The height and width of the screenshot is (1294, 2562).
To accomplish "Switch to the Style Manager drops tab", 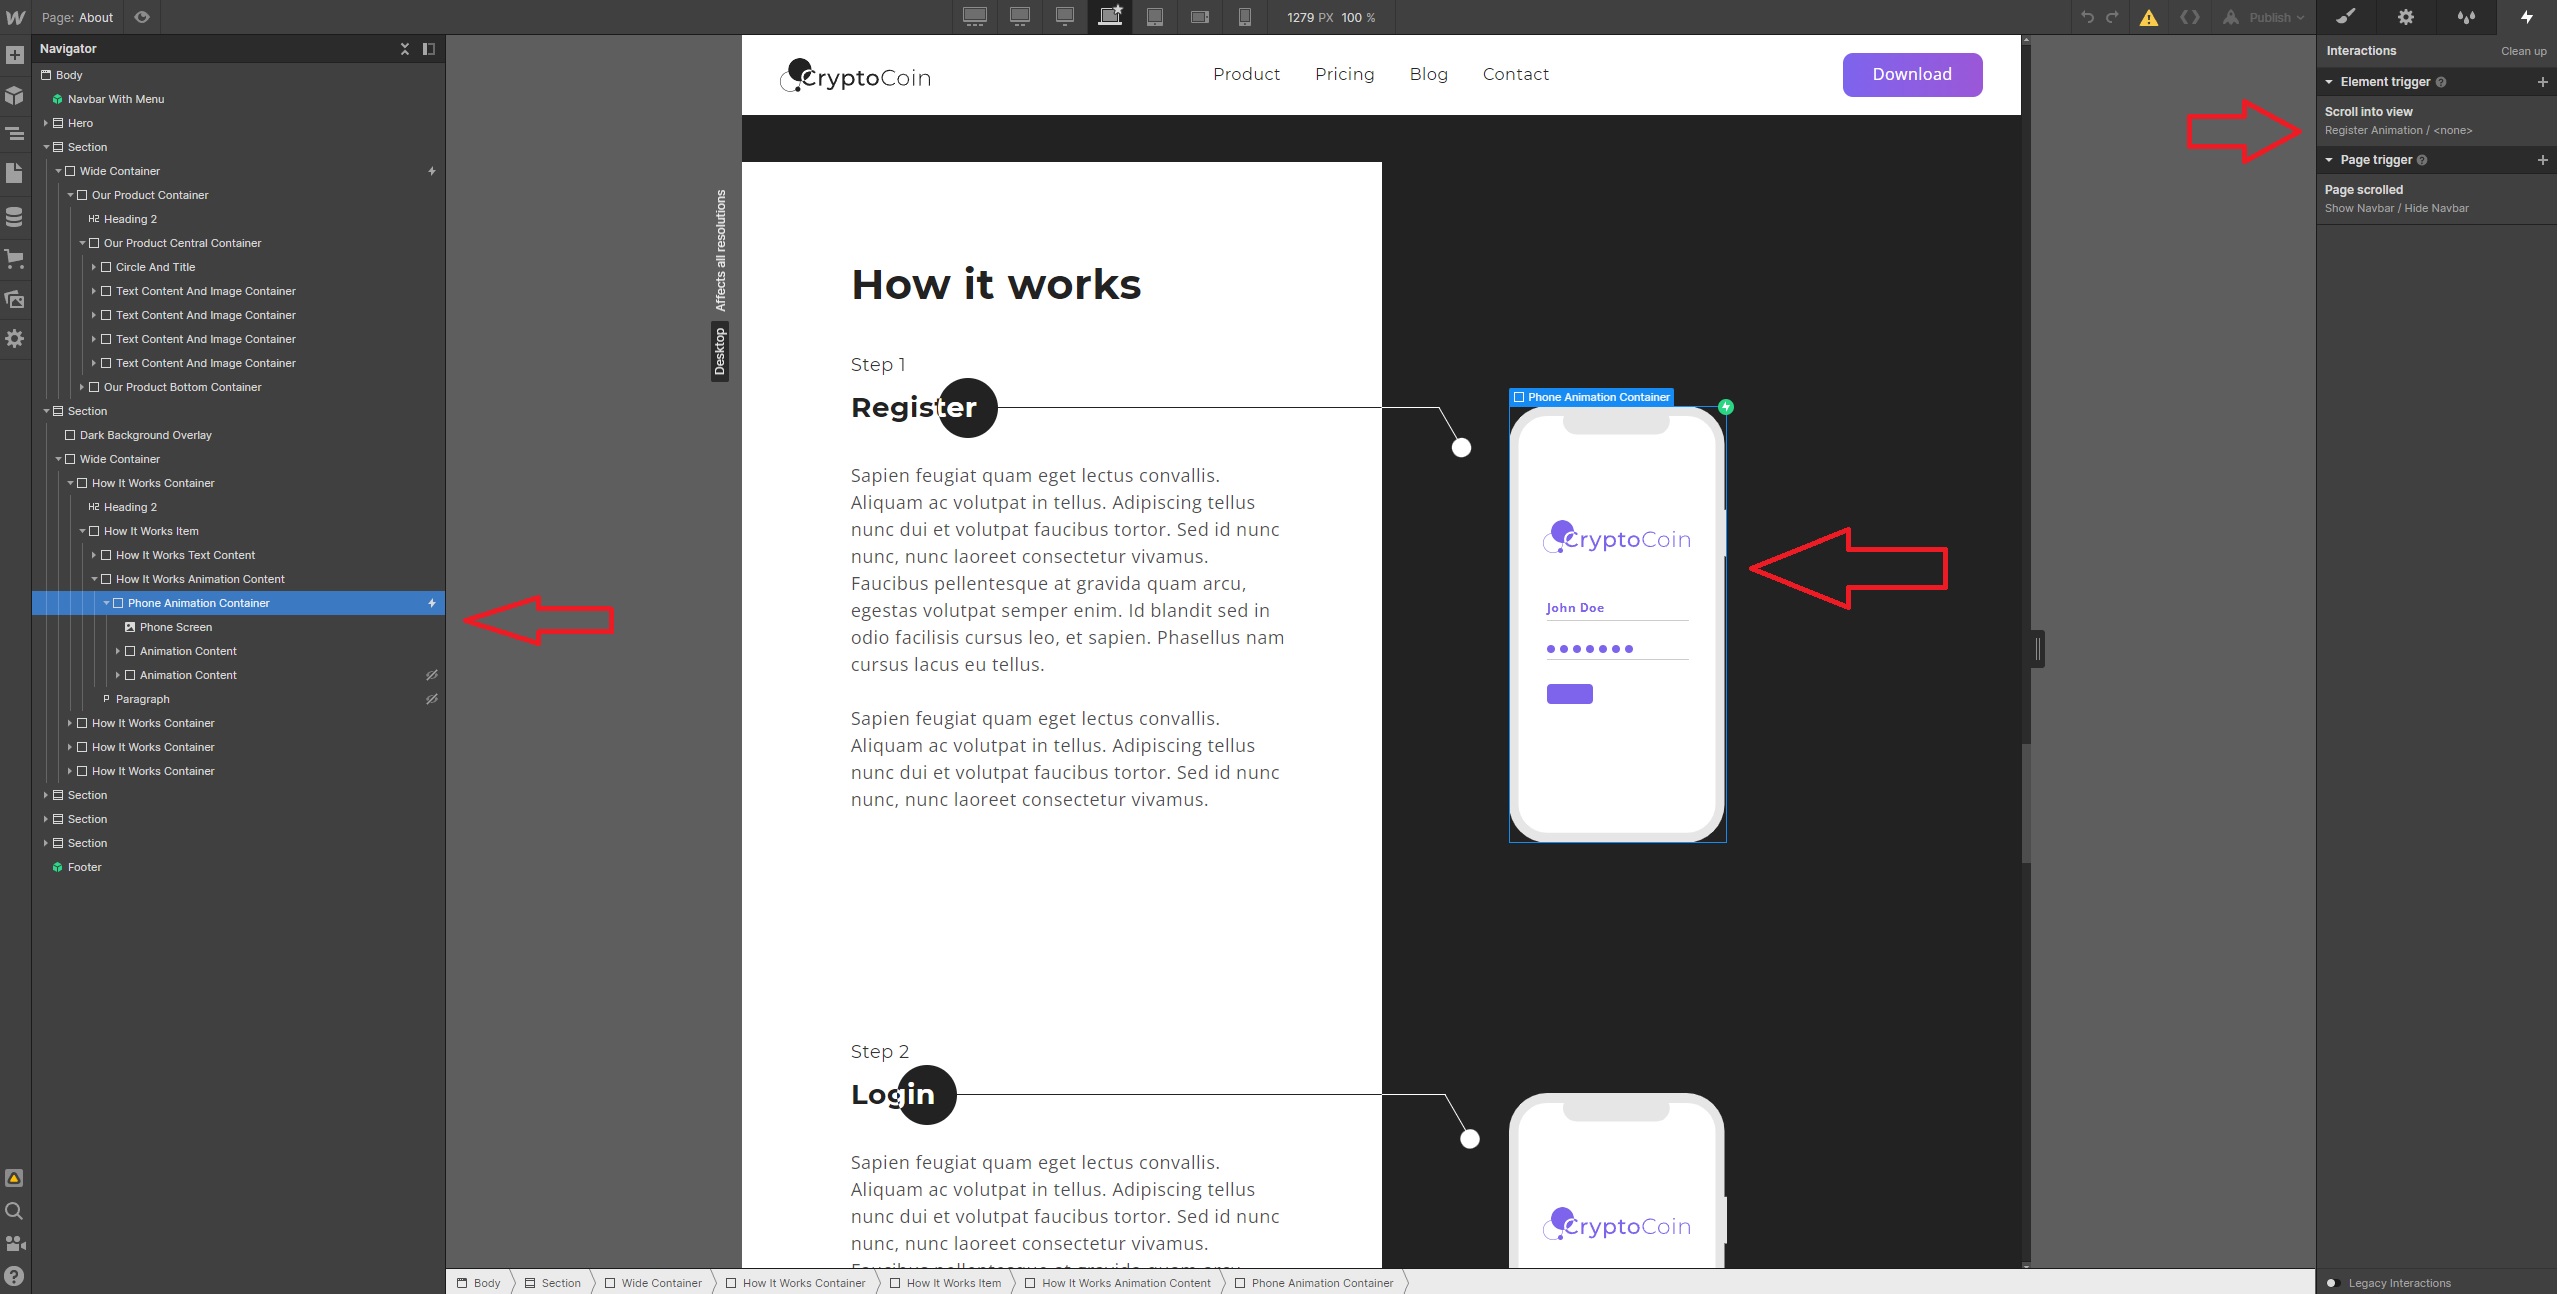I will 2466,17.
